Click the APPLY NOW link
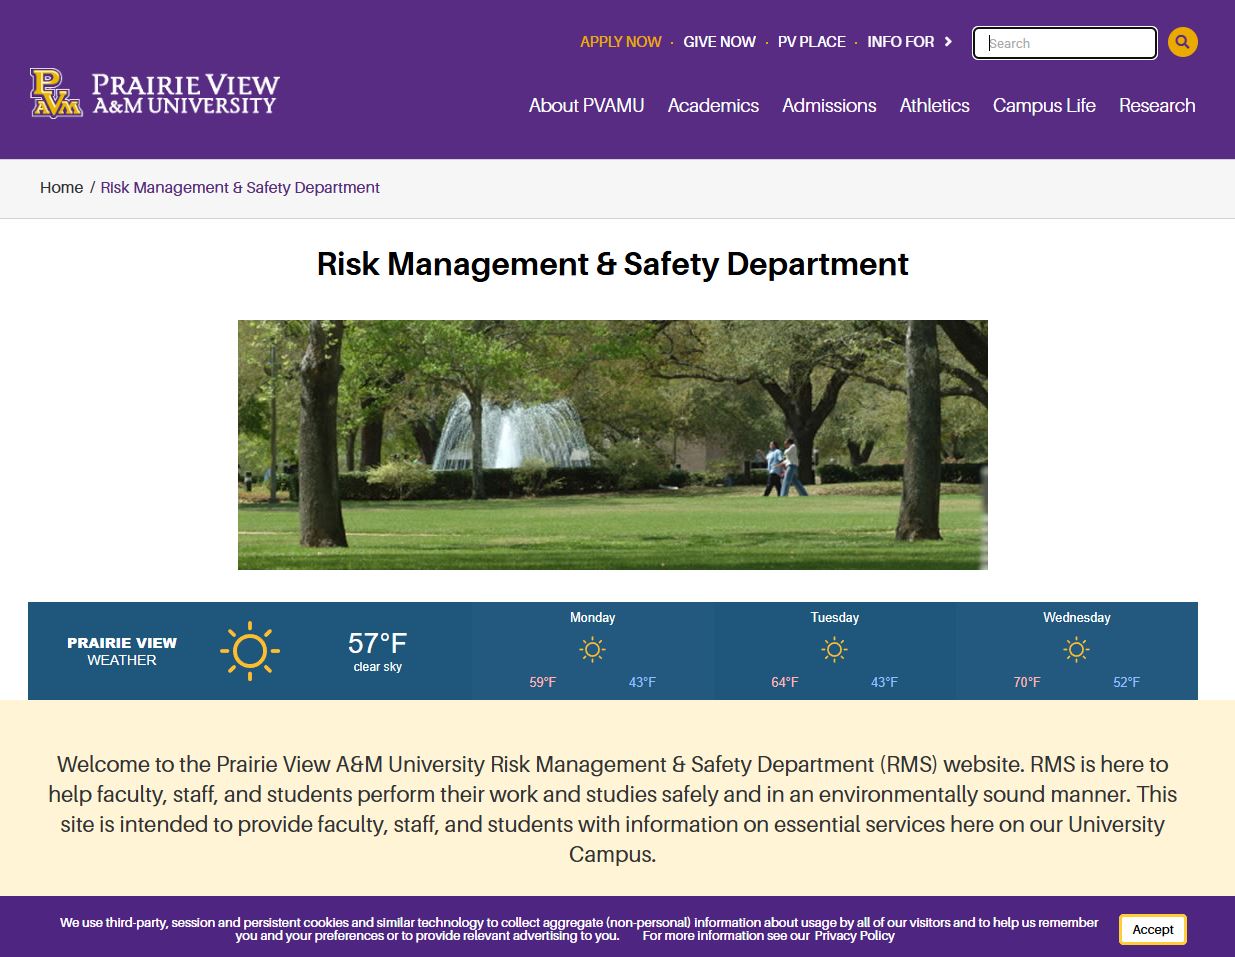Viewport: 1235px width, 957px height. pos(620,42)
